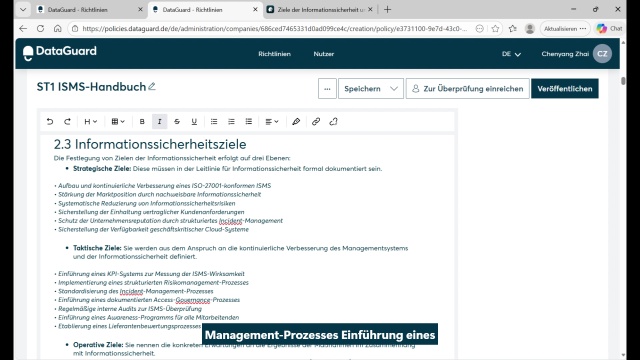Click the heading 2.3 Informationssicherheitsziele
Viewport: 640px width, 360px height.
(x=150, y=144)
